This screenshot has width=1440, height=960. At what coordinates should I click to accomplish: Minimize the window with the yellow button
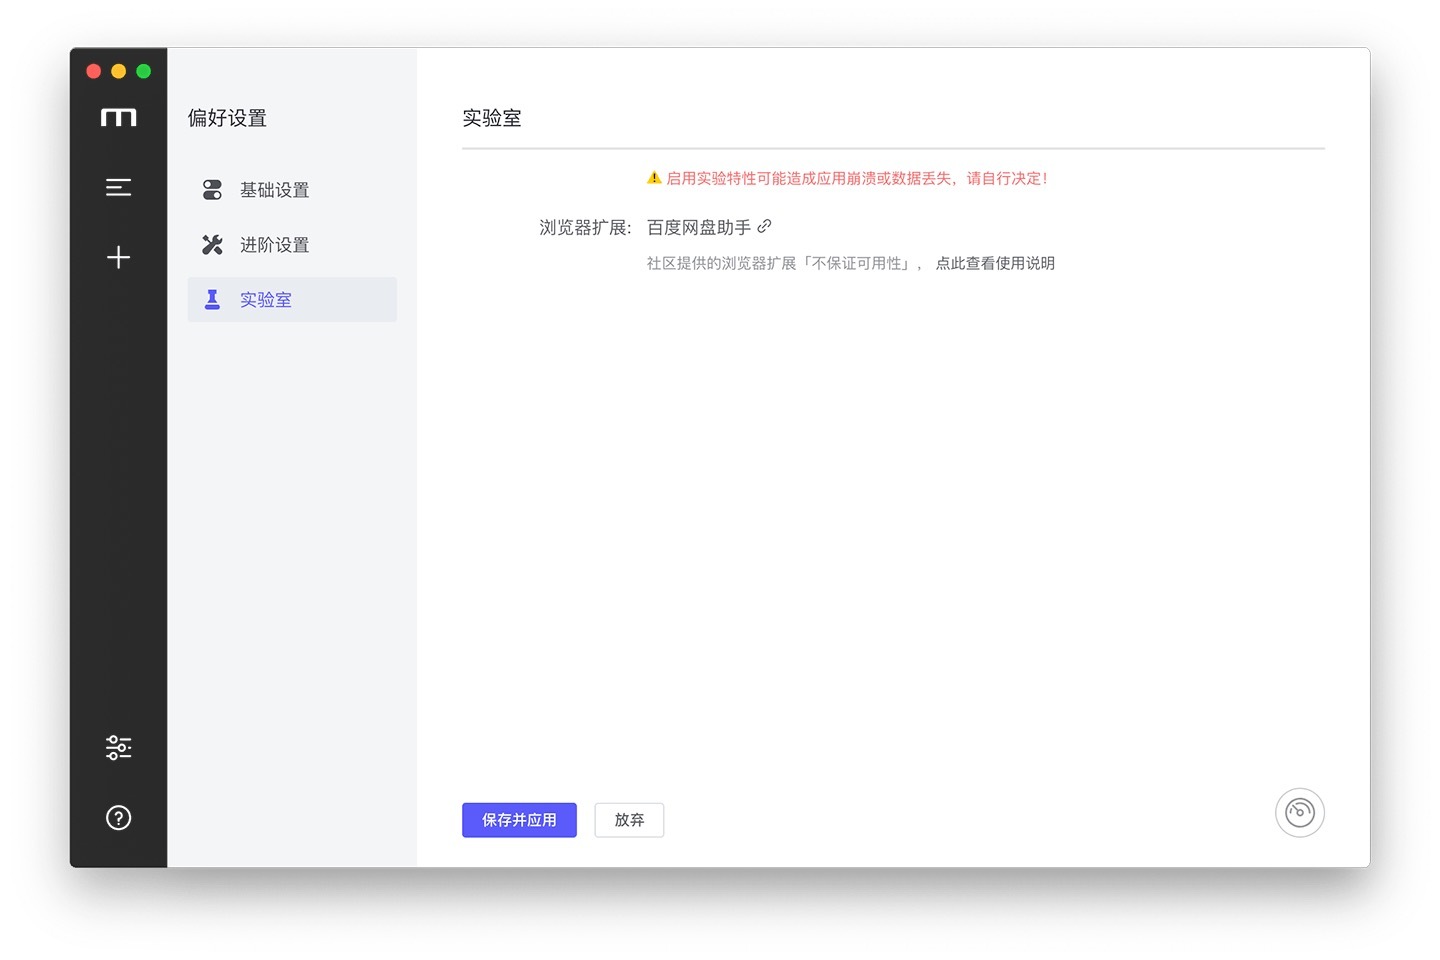(x=119, y=71)
